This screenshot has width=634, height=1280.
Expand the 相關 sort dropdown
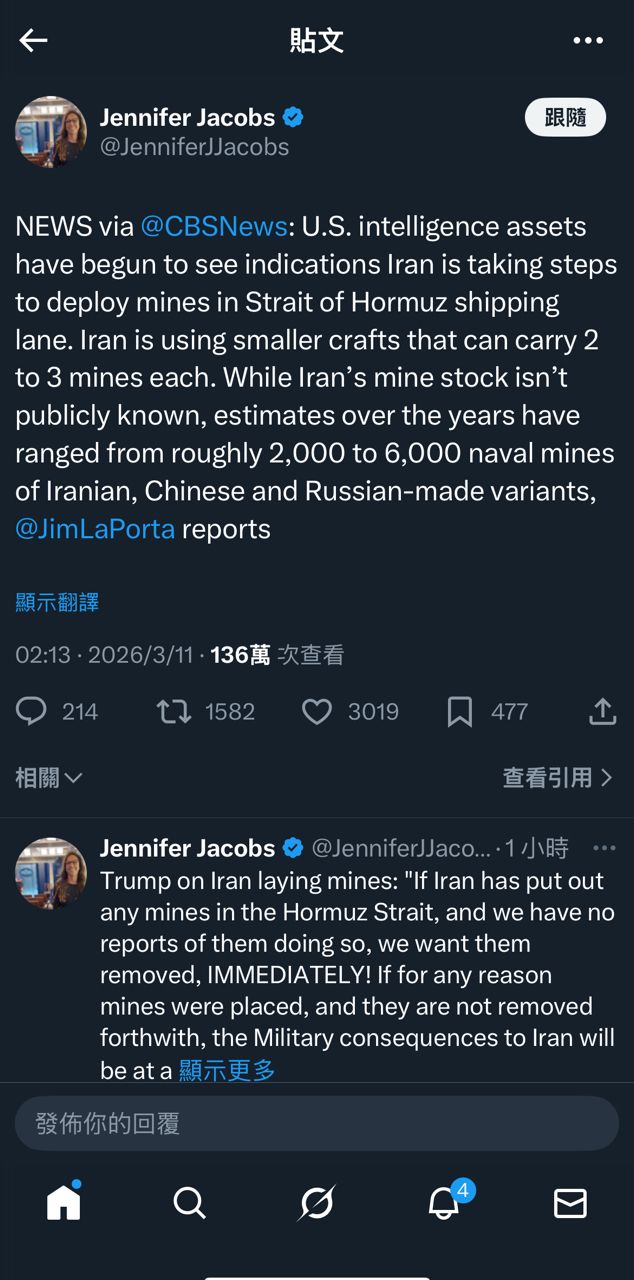(x=48, y=777)
